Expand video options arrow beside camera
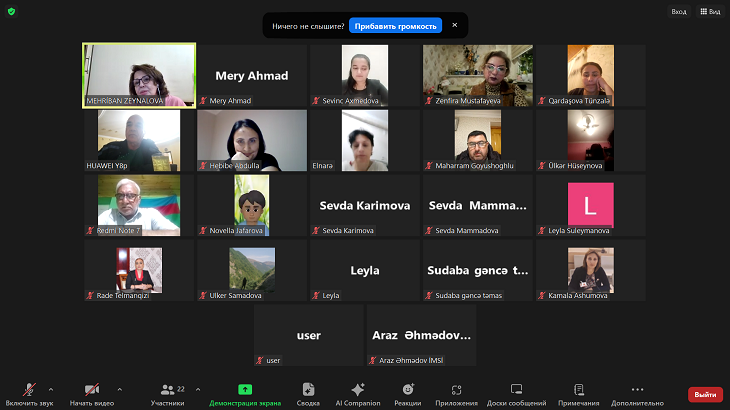This screenshot has width=730, height=410. pyautogui.click(x=120, y=389)
